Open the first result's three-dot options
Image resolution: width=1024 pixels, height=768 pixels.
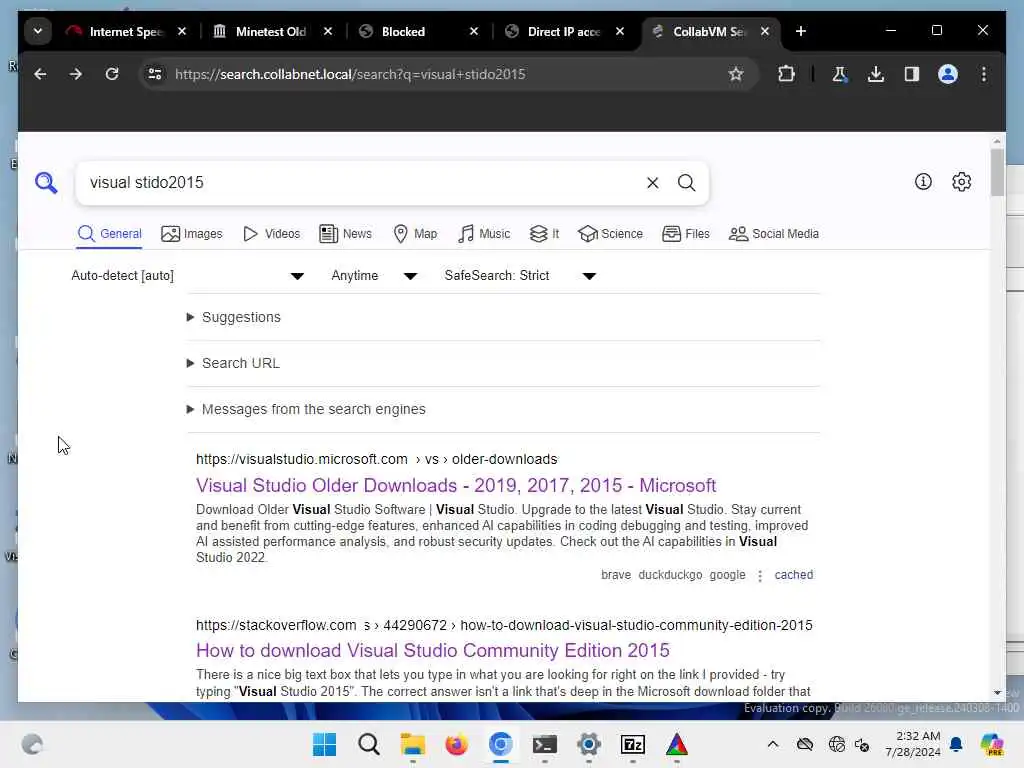point(760,576)
